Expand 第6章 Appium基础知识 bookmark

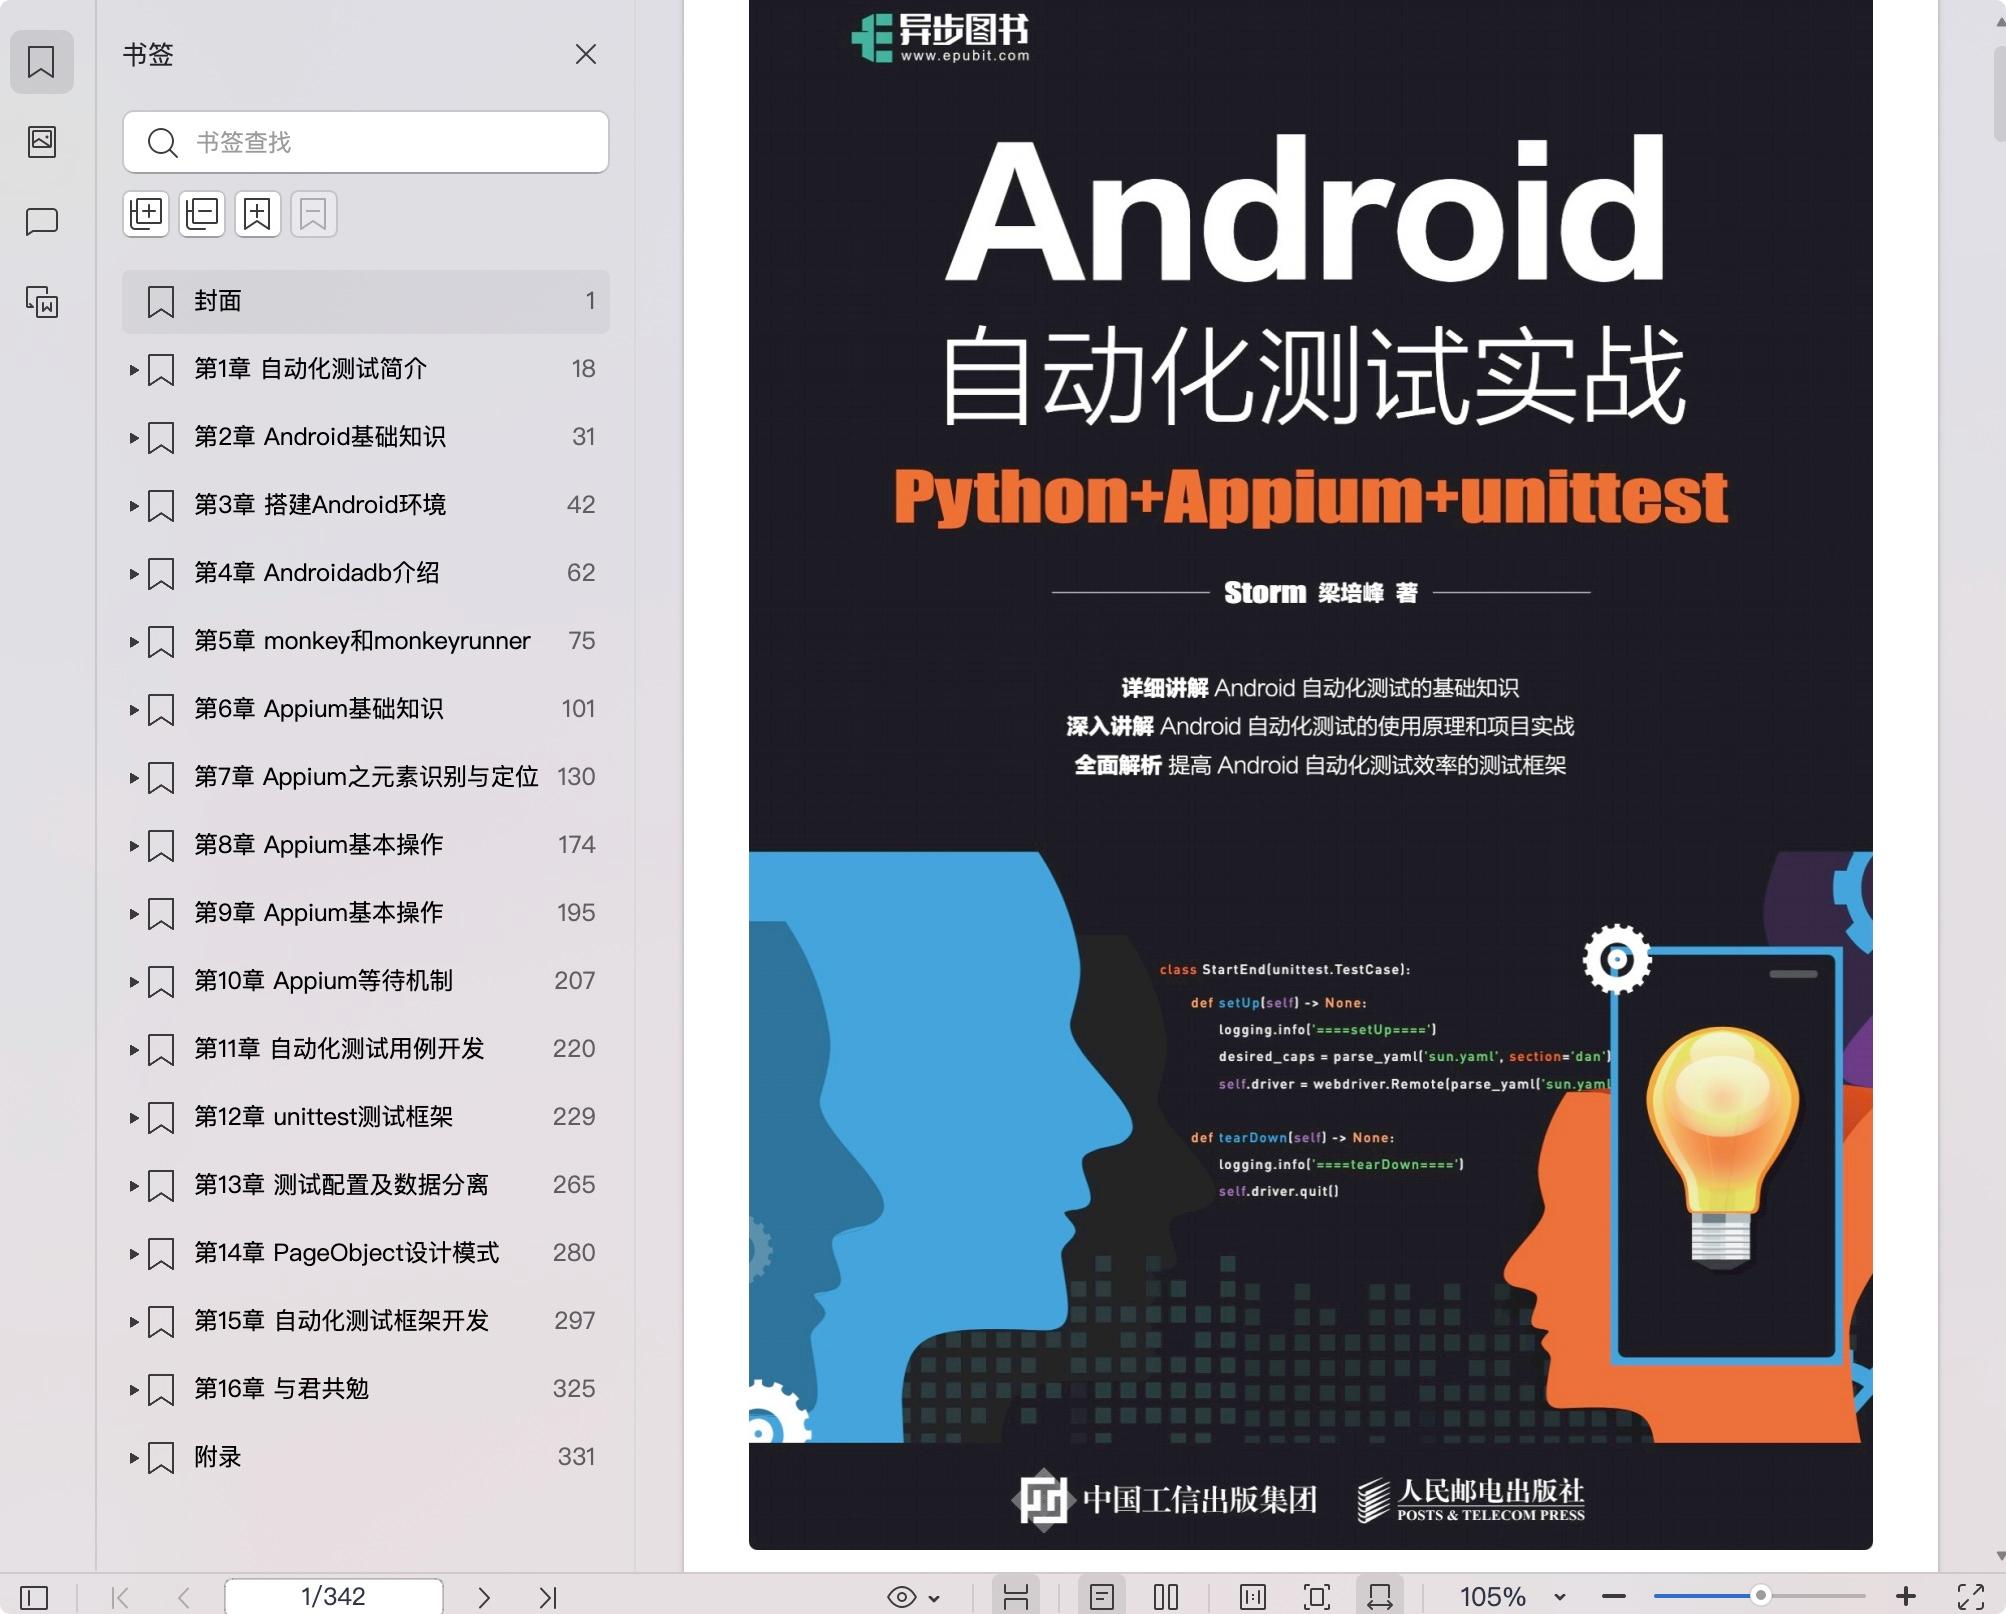(x=133, y=710)
